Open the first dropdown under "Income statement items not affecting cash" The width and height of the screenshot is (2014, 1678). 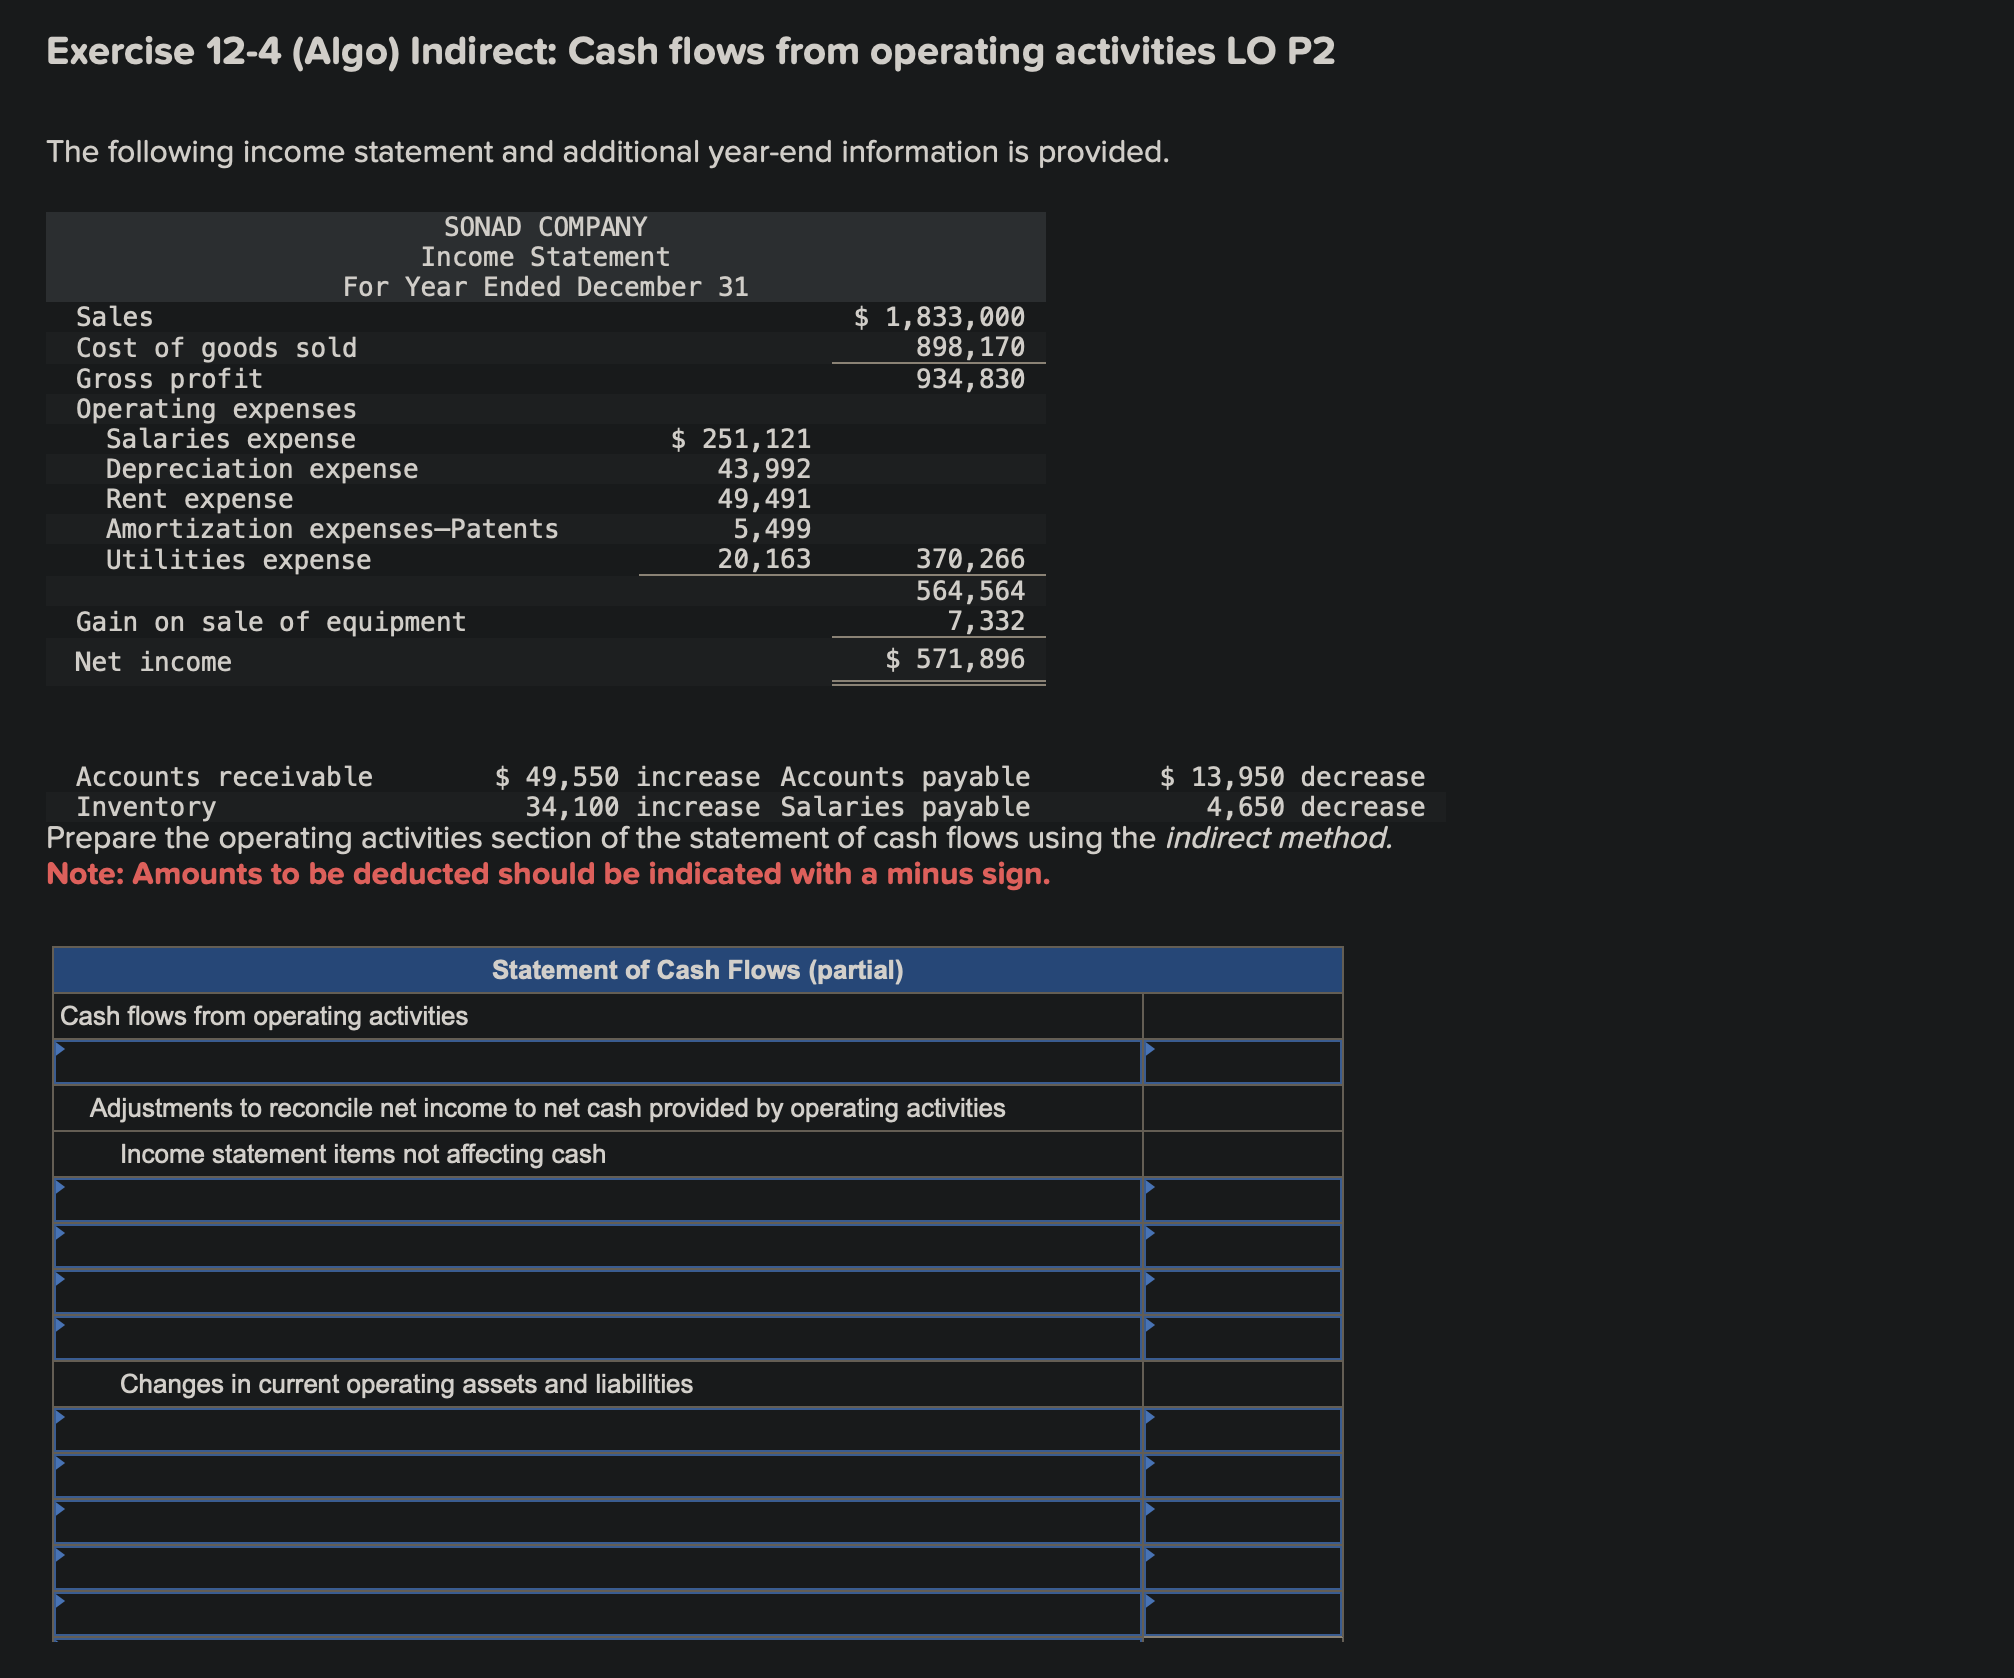(x=600, y=1198)
